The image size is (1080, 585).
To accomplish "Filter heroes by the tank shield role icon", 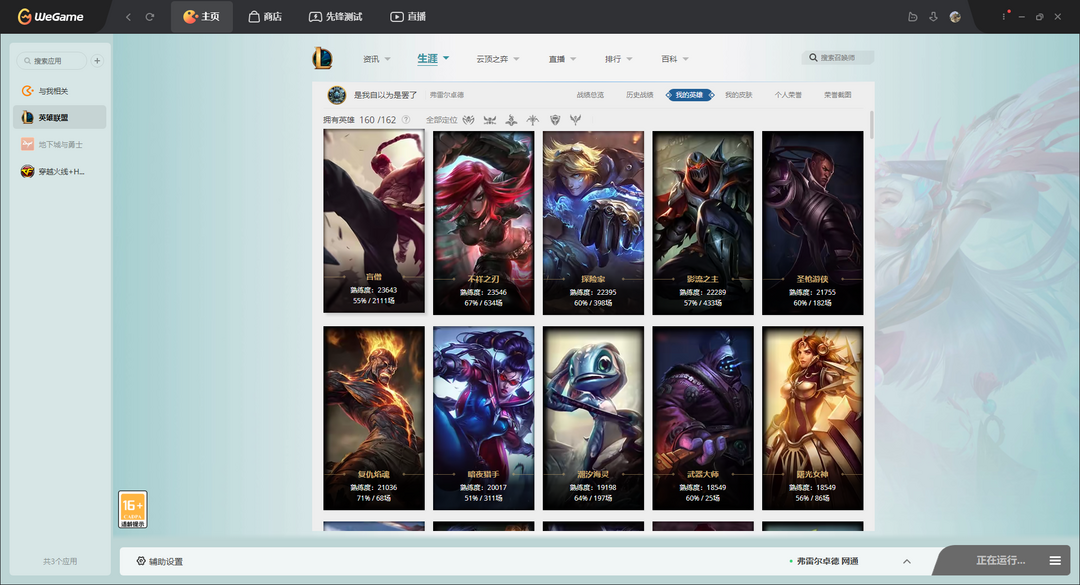I will tap(554, 119).
